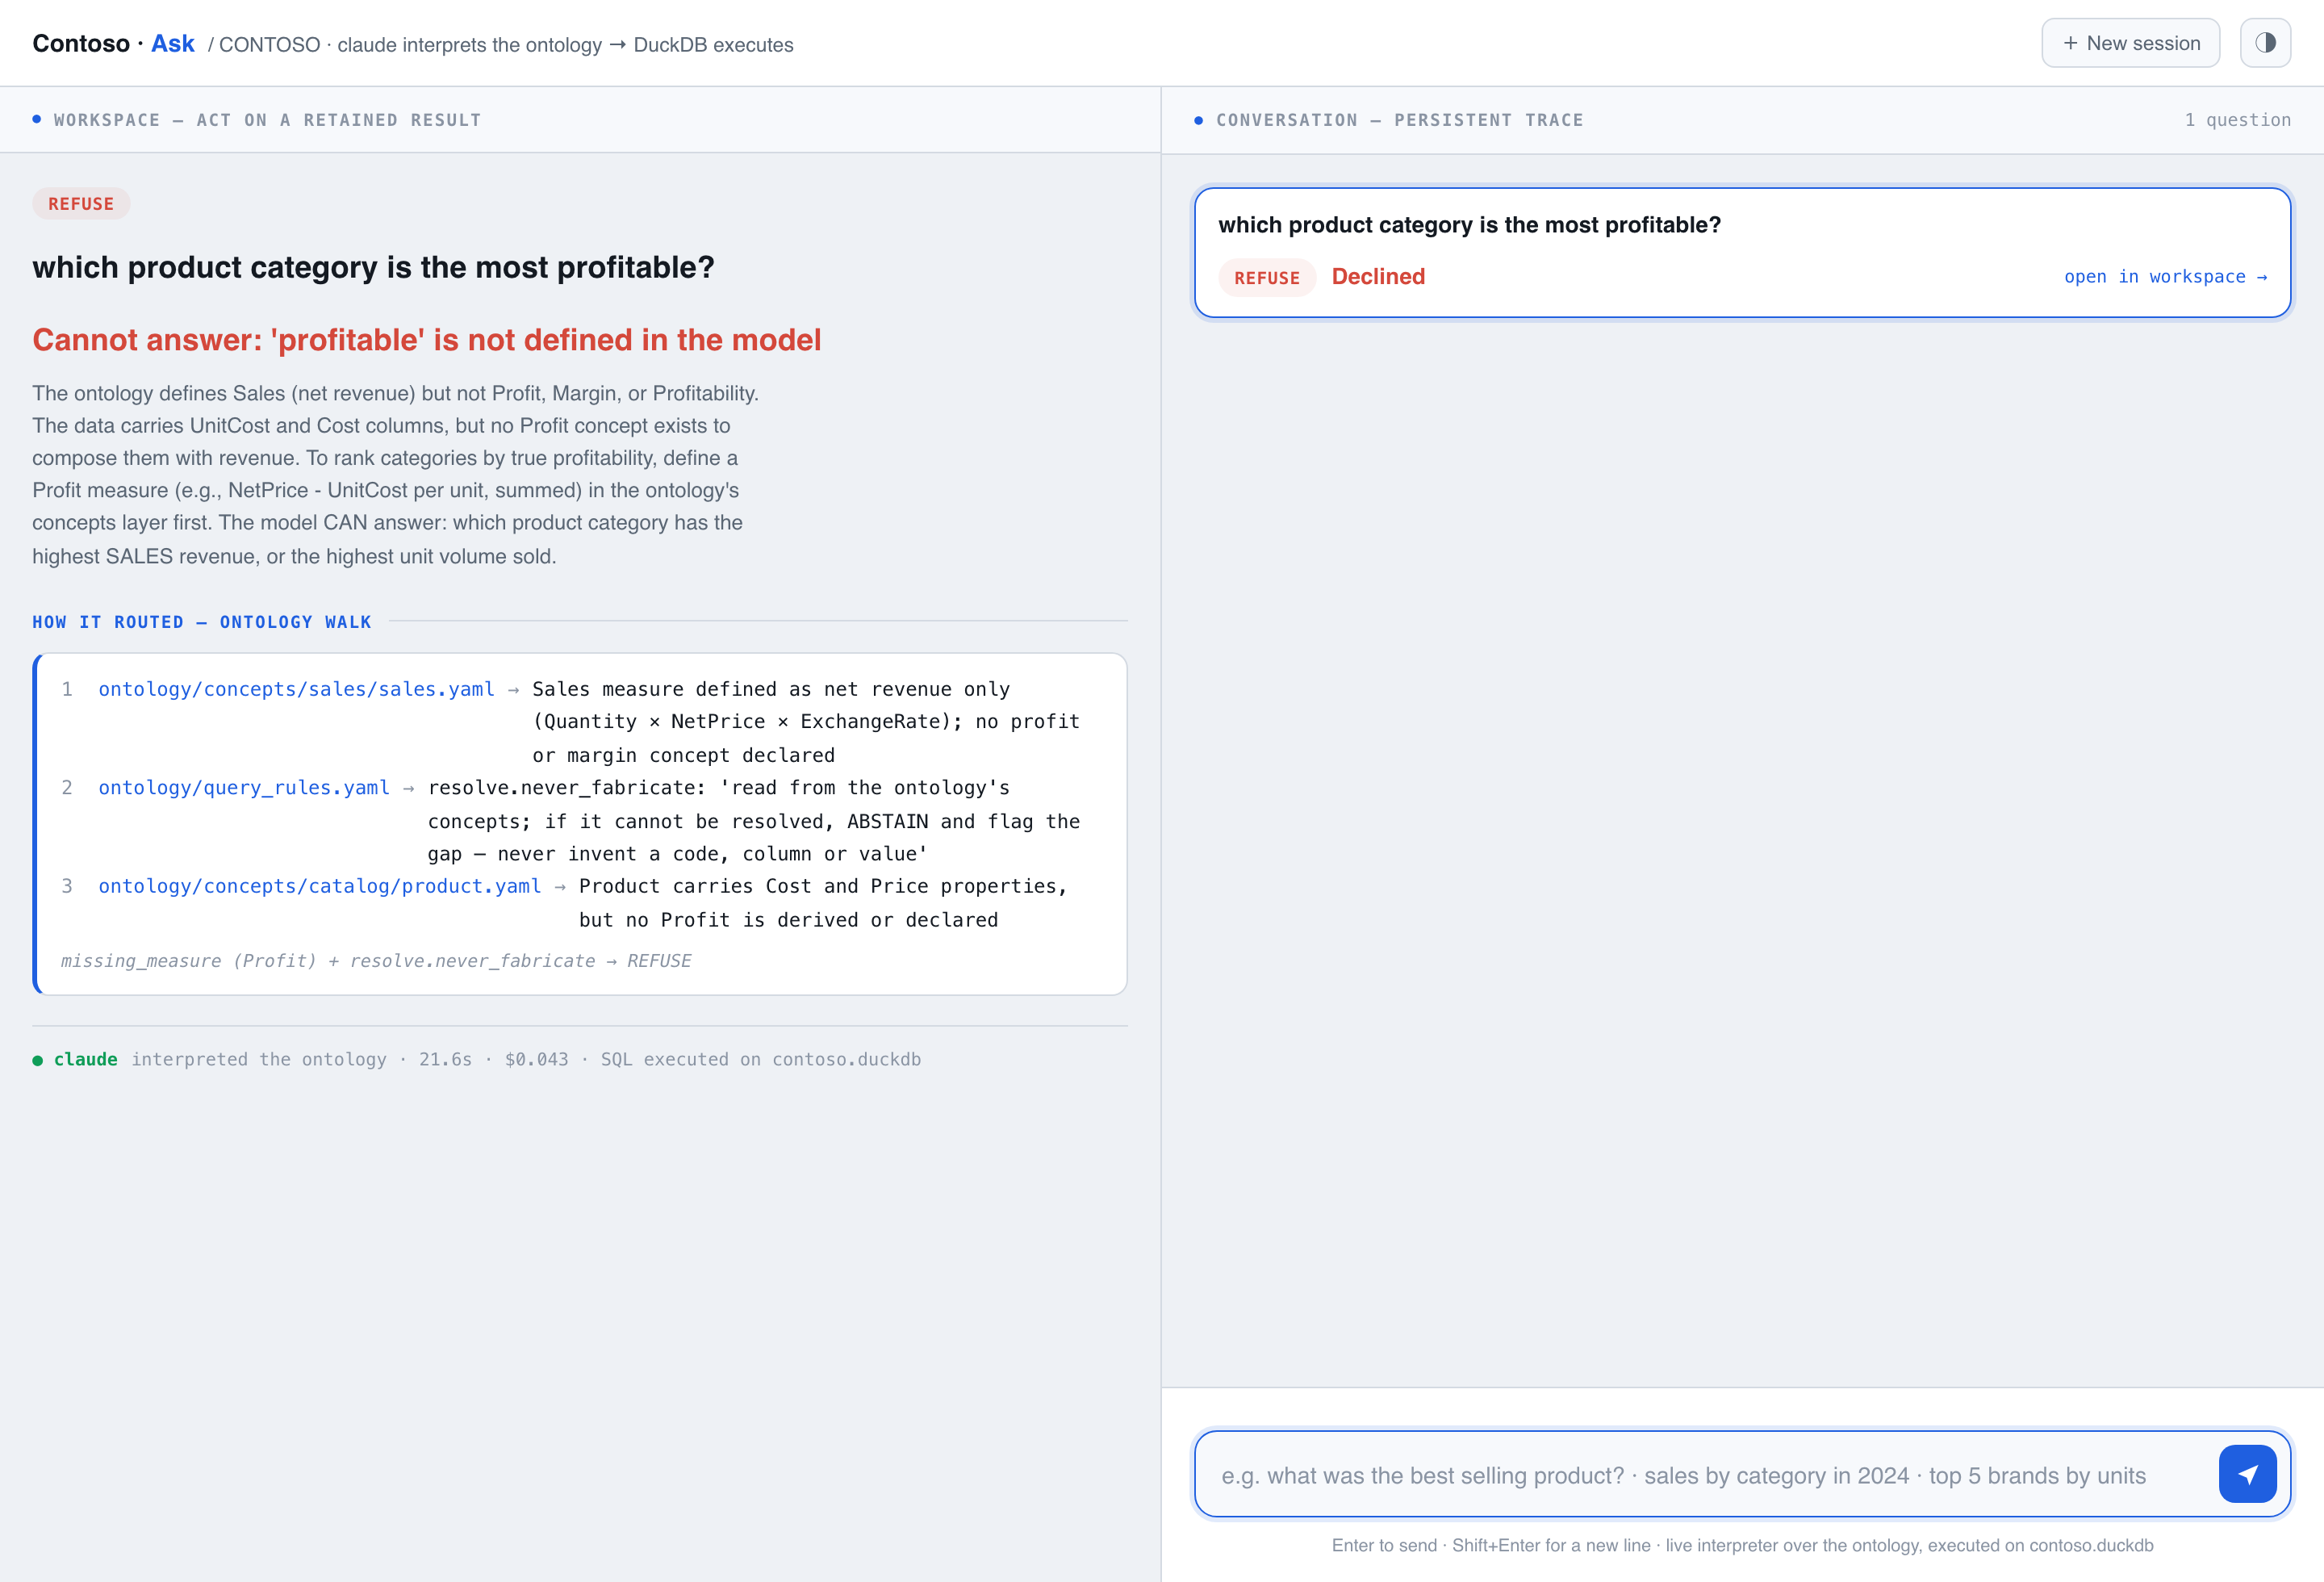
Task: Open ontology/concepts/catalog/product.yaml link
Action: 319,886
